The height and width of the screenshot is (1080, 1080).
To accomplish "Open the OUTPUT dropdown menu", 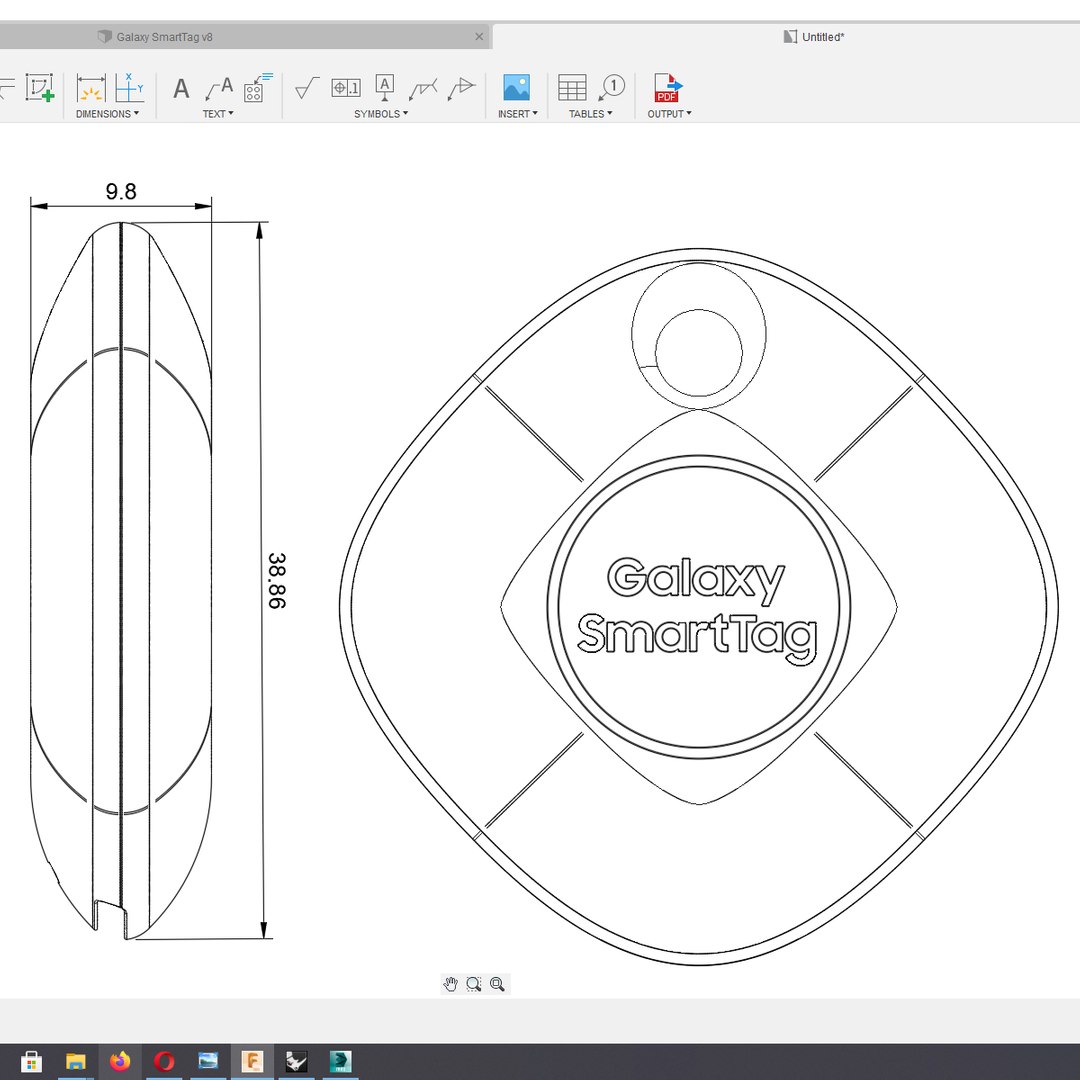I will [x=669, y=114].
